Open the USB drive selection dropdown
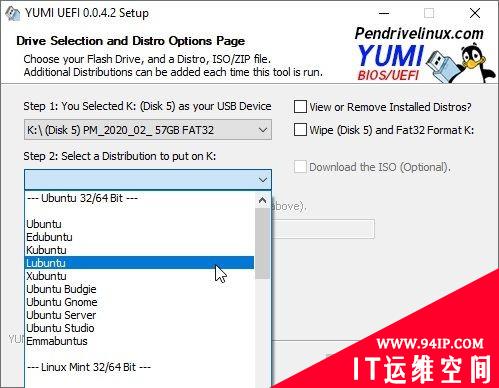This screenshot has width=499, height=388. 148,130
